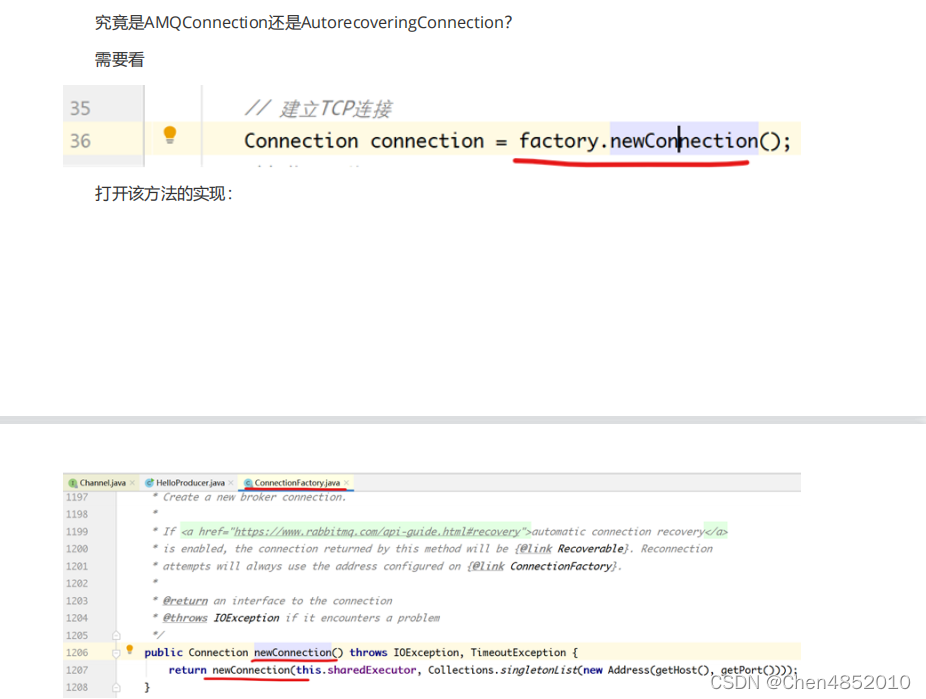Screen dimensions: 926x699
Task: Open the rabbitmq.com api-guide recovery link
Action: point(377,532)
